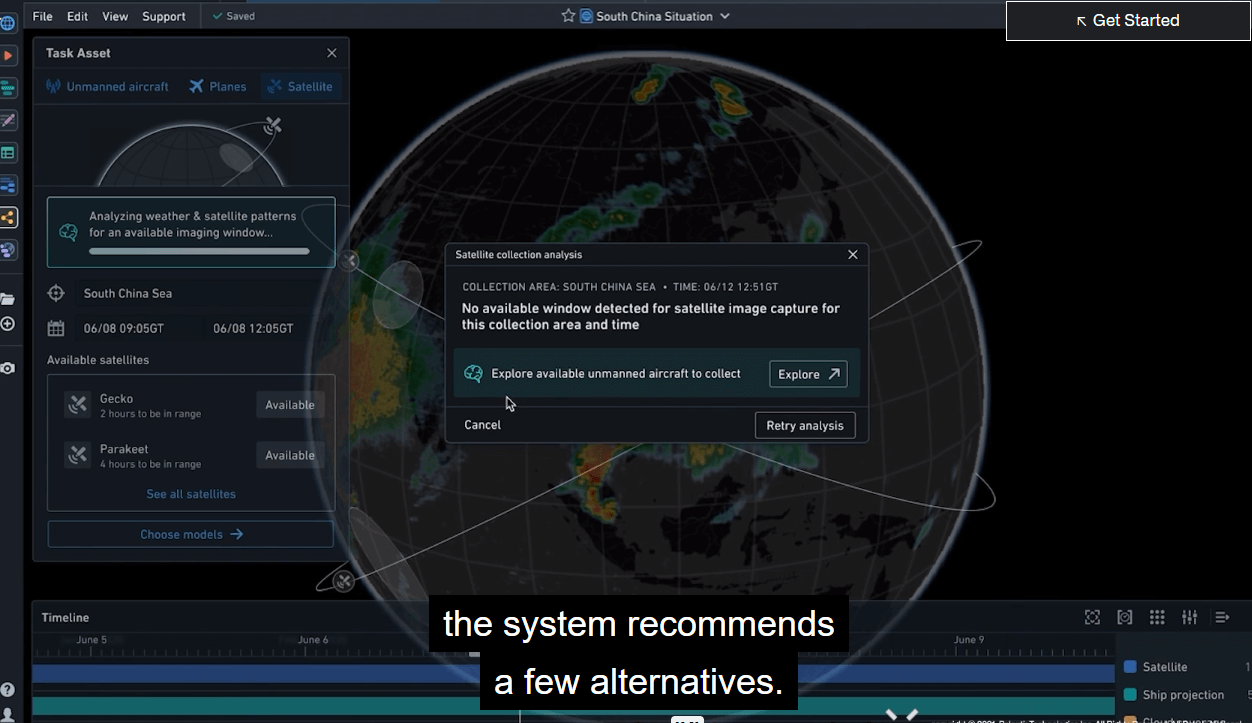The image size is (1252, 723).
Task: Open the Edit menu
Action: [x=77, y=16]
